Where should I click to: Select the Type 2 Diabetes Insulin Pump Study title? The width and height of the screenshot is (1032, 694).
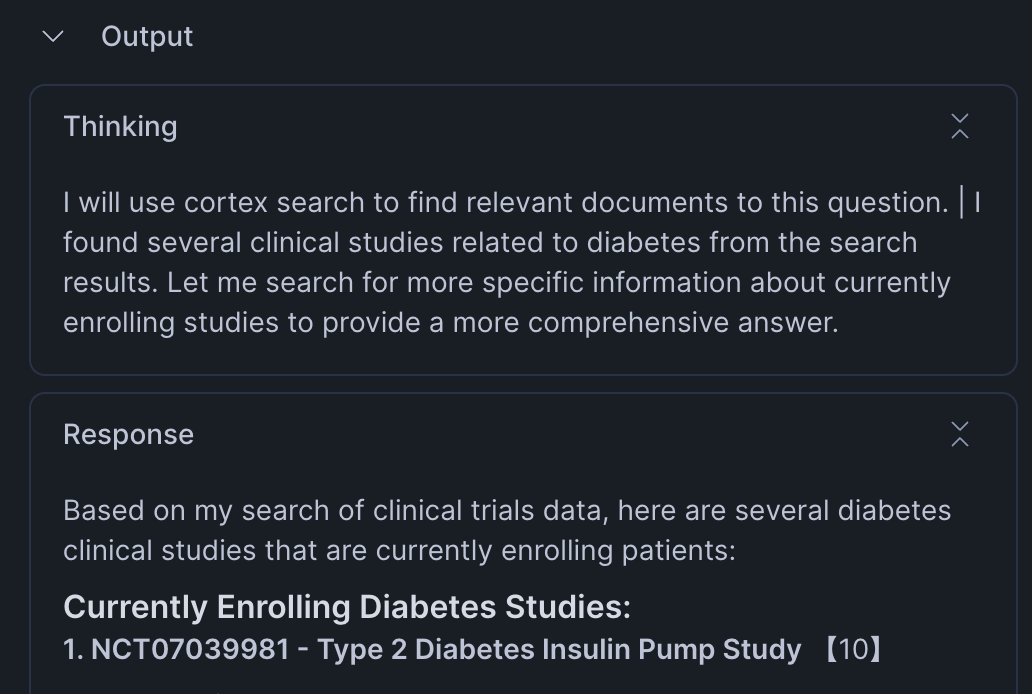click(559, 650)
